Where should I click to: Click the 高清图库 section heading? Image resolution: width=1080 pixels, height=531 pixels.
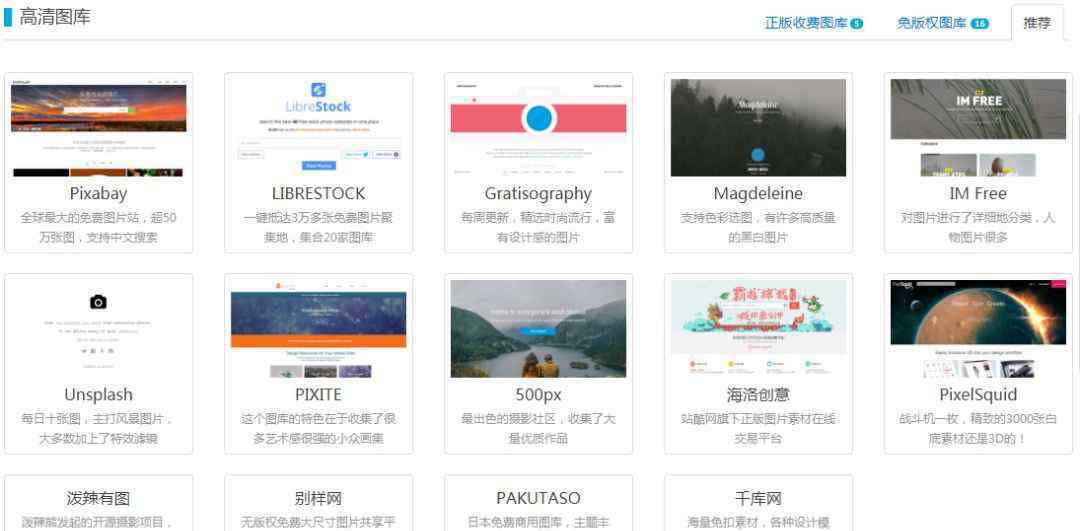pyautogui.click(x=55, y=17)
